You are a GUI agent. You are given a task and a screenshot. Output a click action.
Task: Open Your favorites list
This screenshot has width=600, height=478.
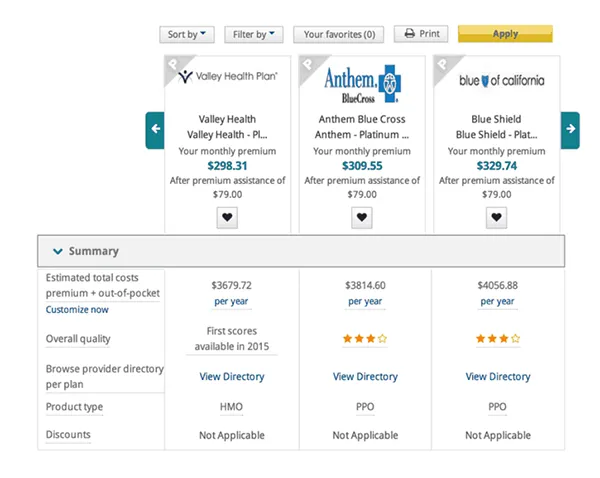click(x=339, y=34)
